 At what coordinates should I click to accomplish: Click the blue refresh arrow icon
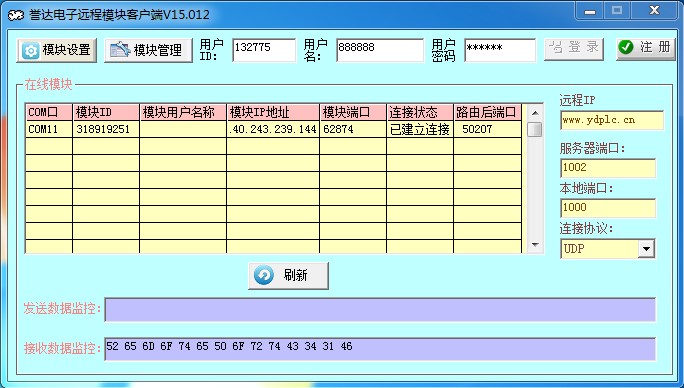(x=263, y=275)
